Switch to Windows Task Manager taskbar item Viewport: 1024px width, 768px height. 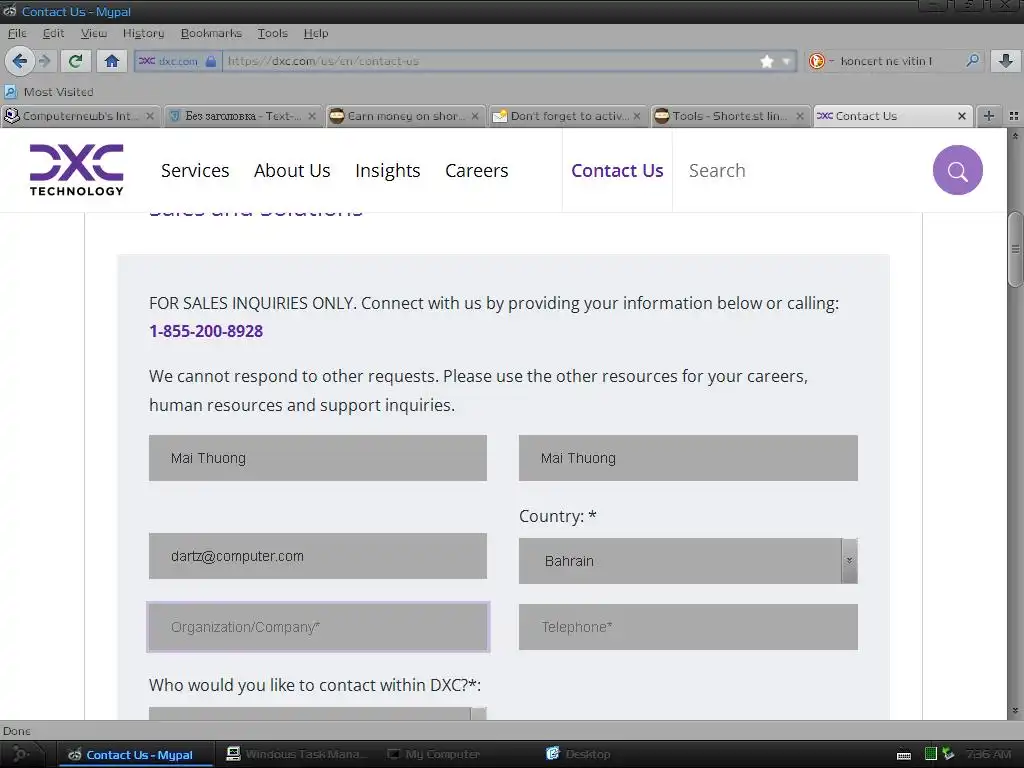297,754
